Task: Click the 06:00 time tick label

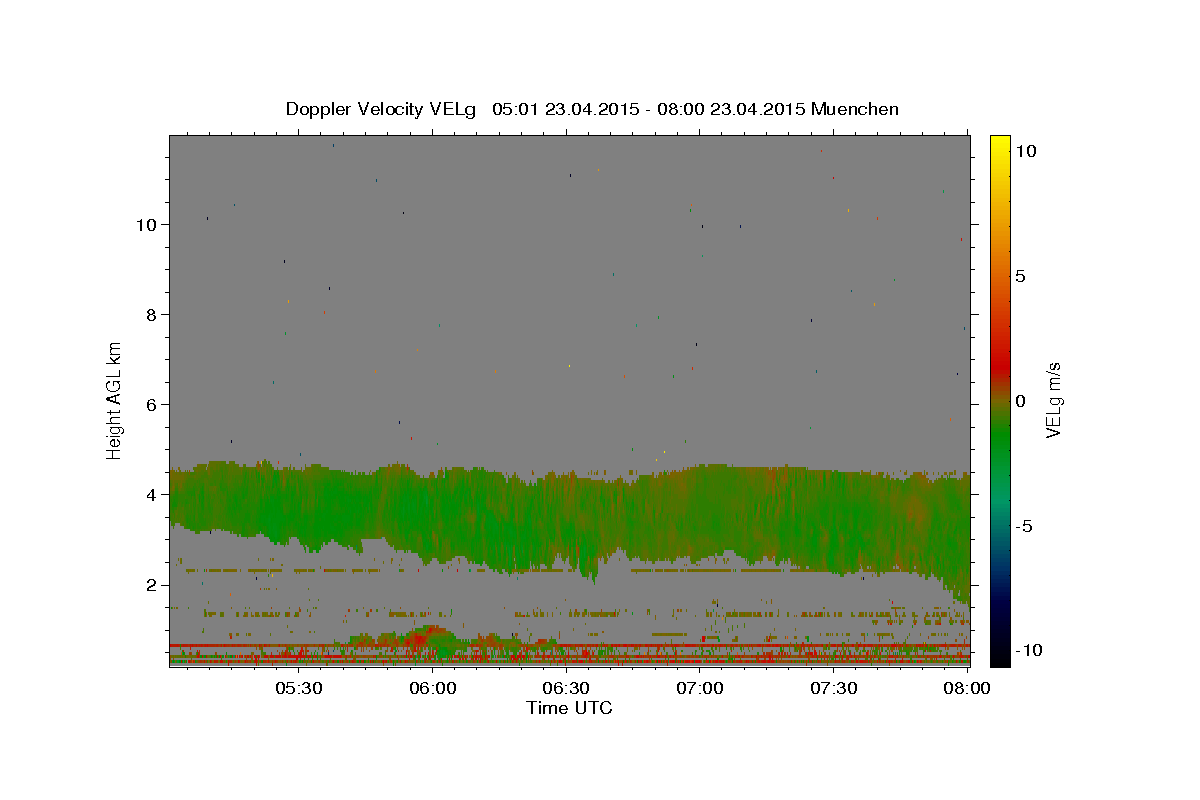Action: coord(432,689)
